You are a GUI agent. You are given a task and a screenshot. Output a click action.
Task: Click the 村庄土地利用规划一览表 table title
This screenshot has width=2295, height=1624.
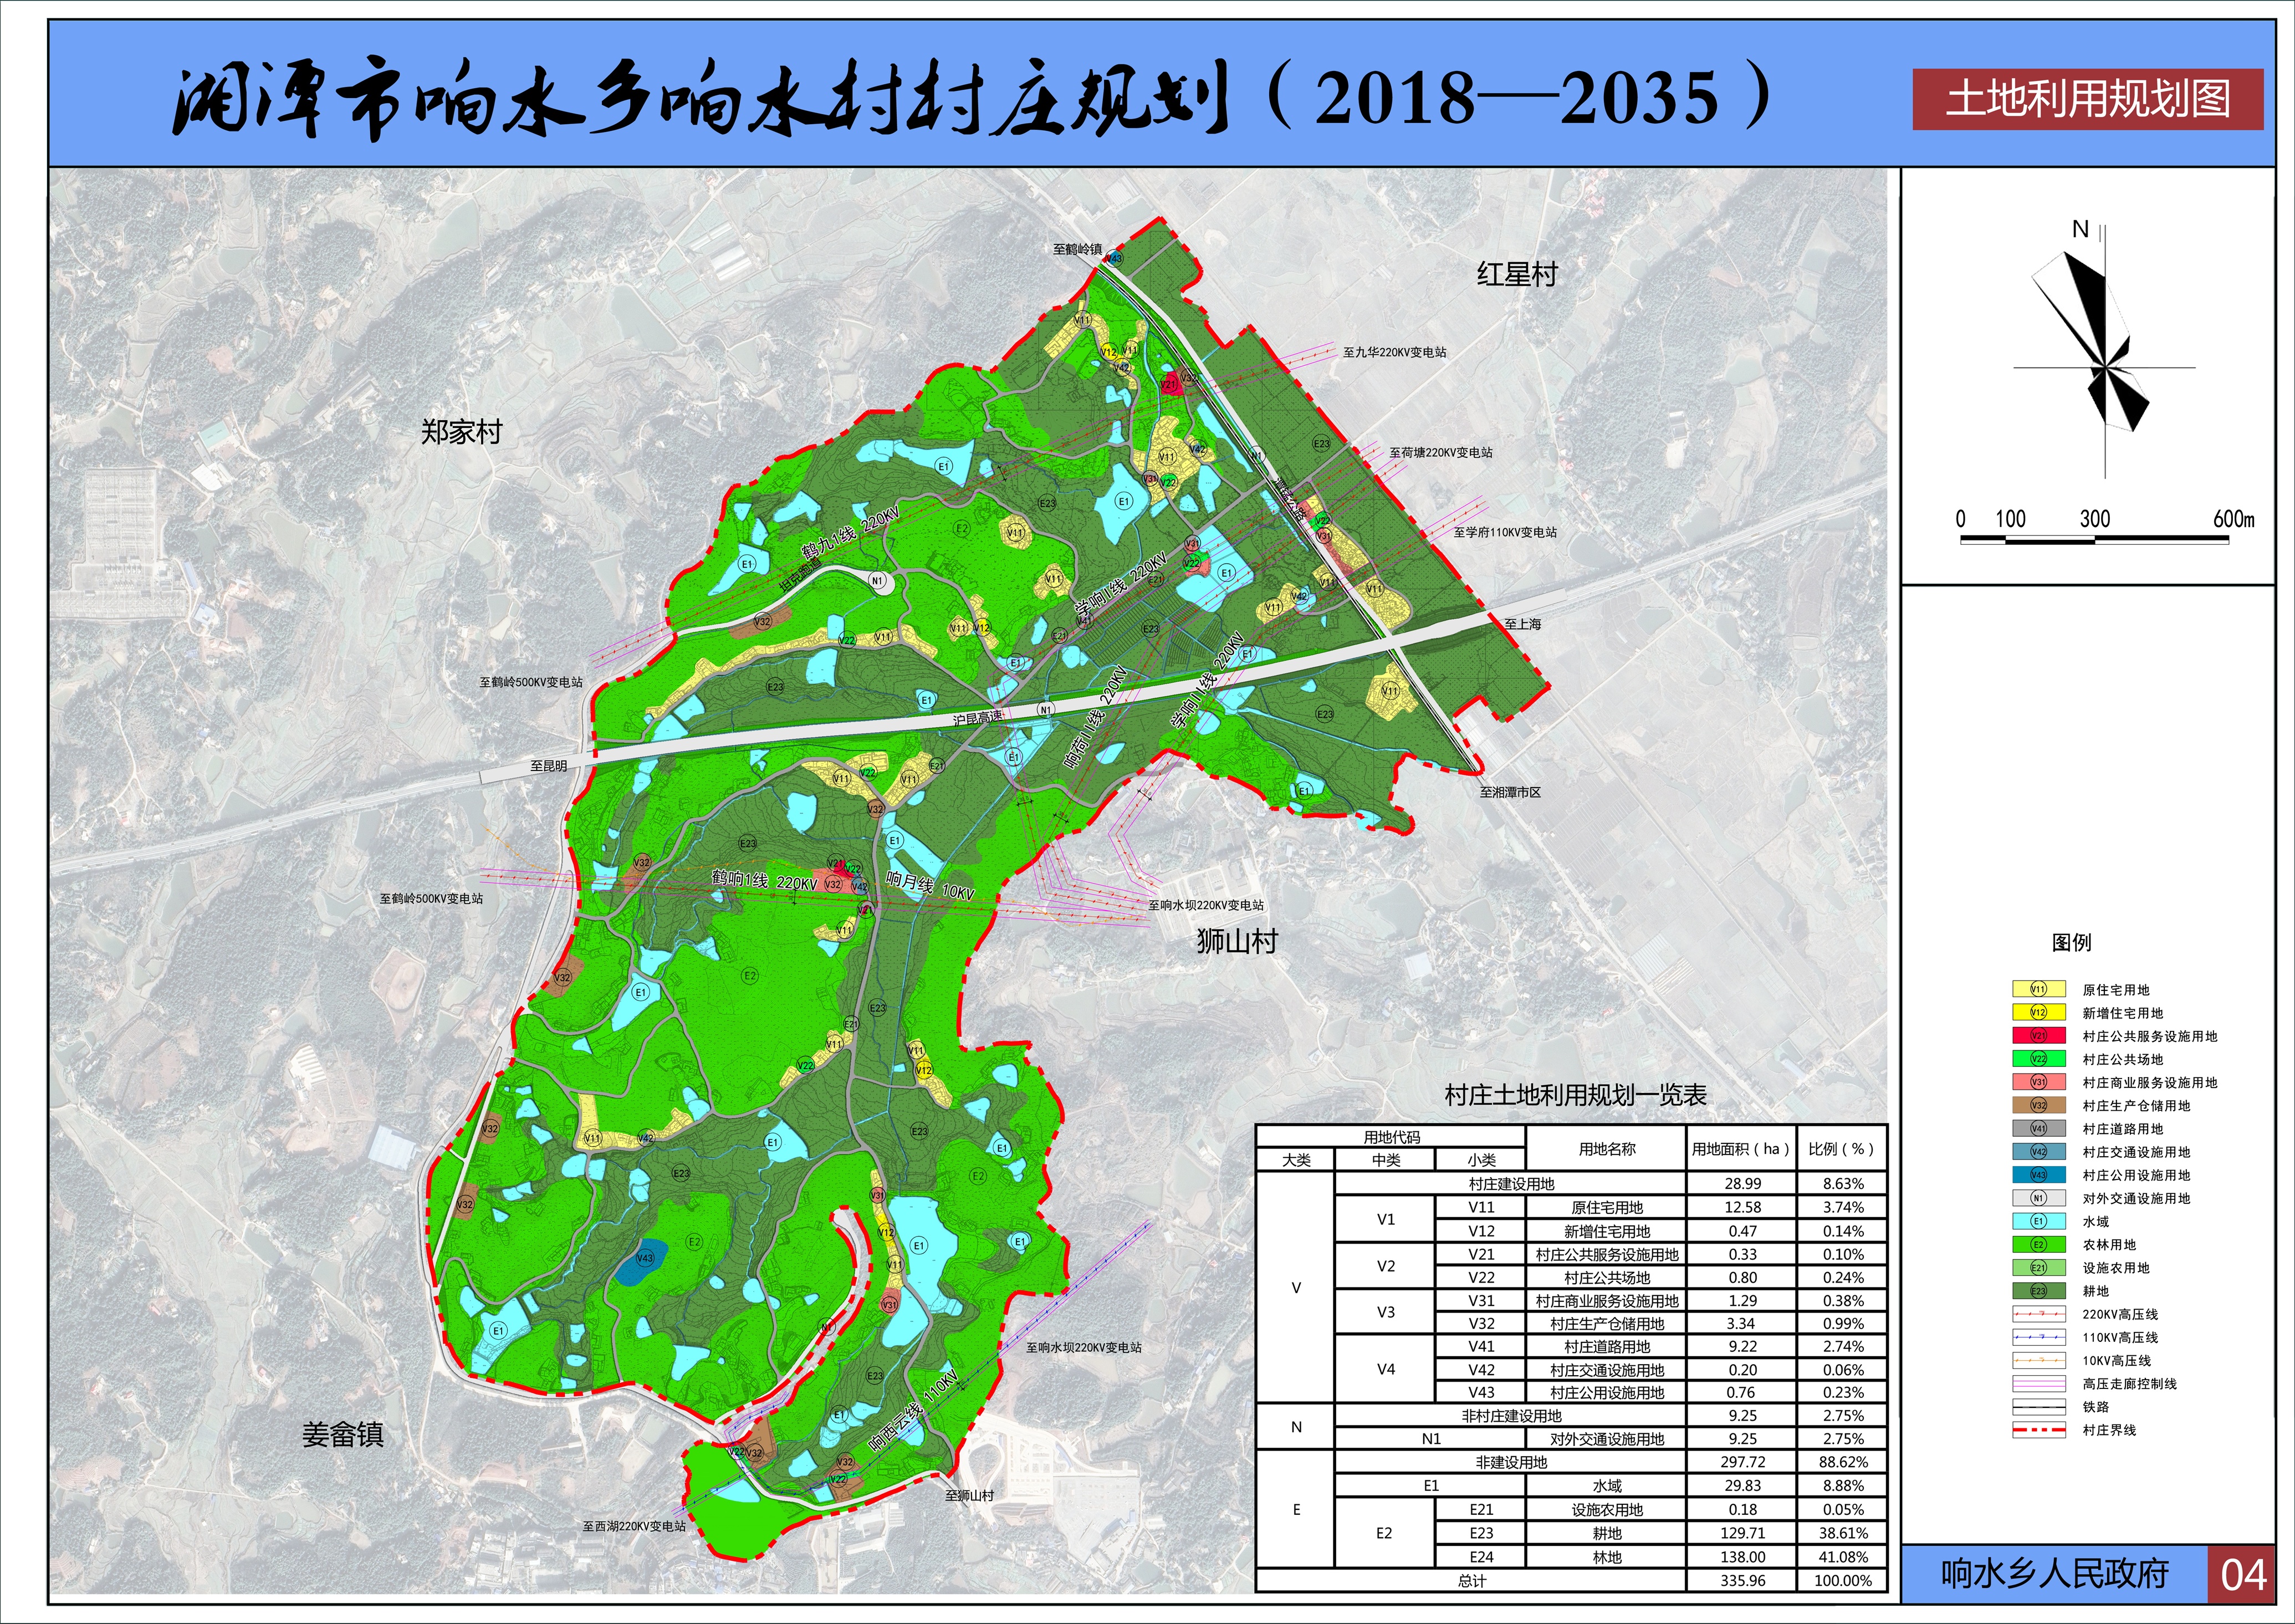tap(1575, 1095)
